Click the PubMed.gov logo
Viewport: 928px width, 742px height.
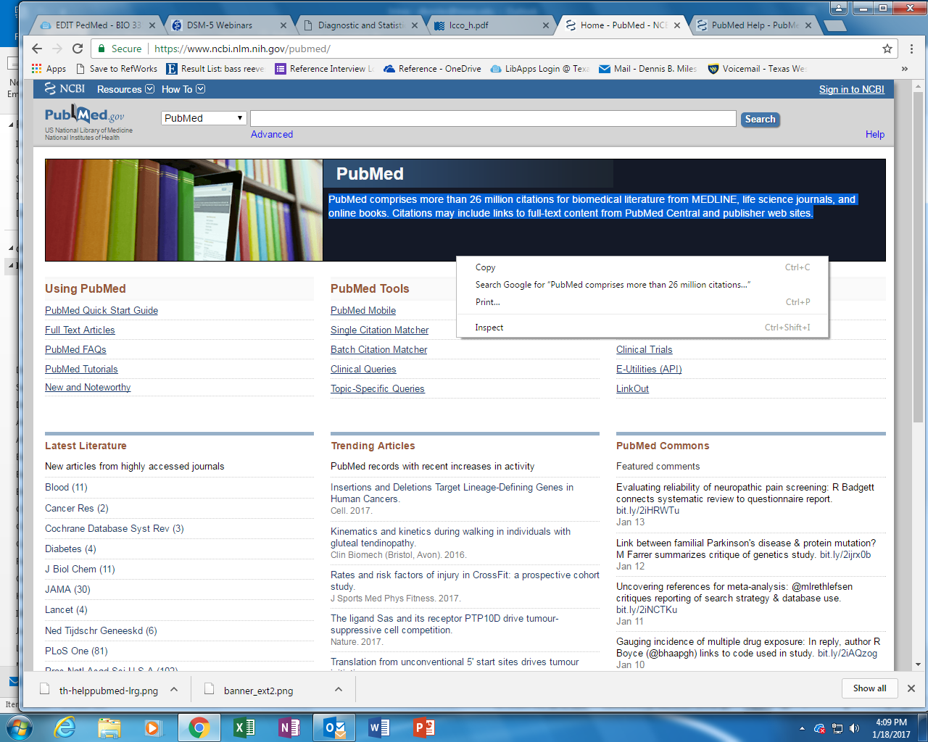click(85, 114)
